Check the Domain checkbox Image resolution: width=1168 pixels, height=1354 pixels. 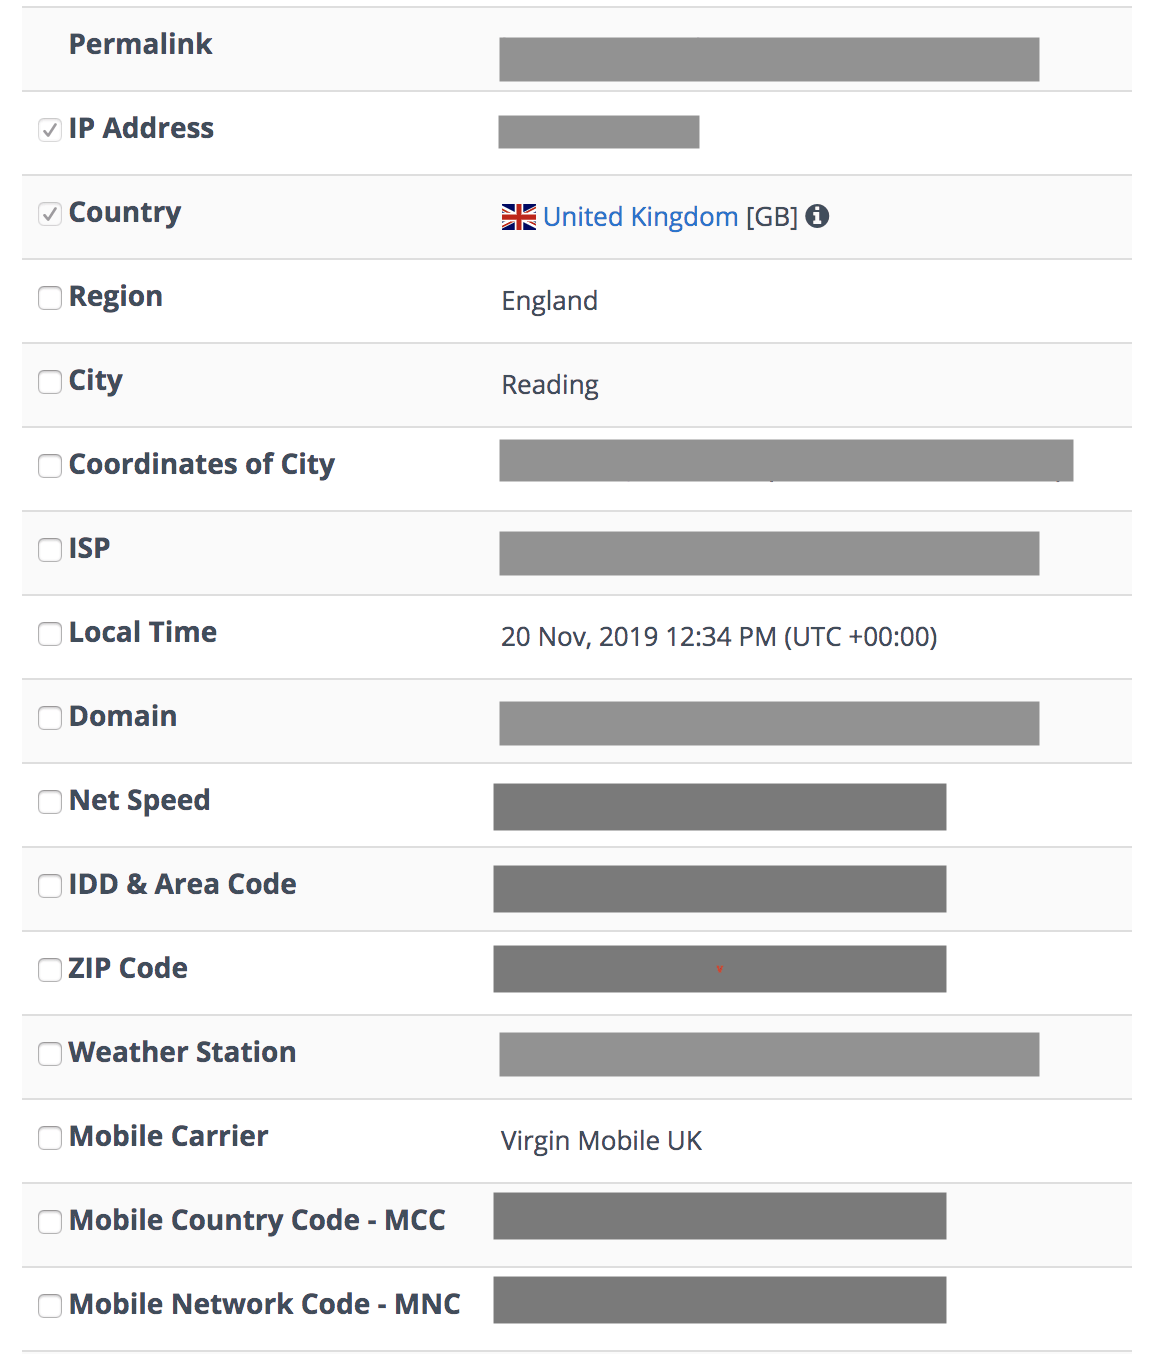pyautogui.click(x=50, y=718)
